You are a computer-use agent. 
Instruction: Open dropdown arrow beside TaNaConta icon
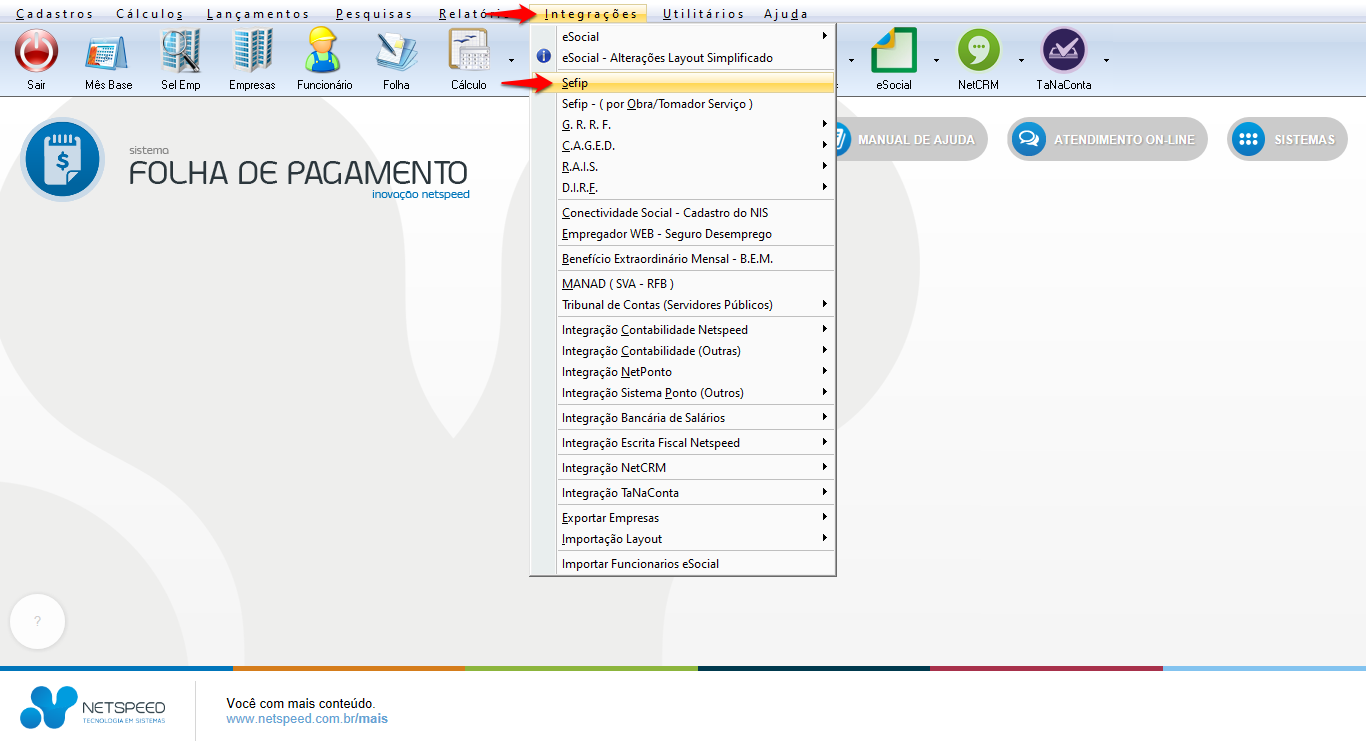(x=1106, y=60)
